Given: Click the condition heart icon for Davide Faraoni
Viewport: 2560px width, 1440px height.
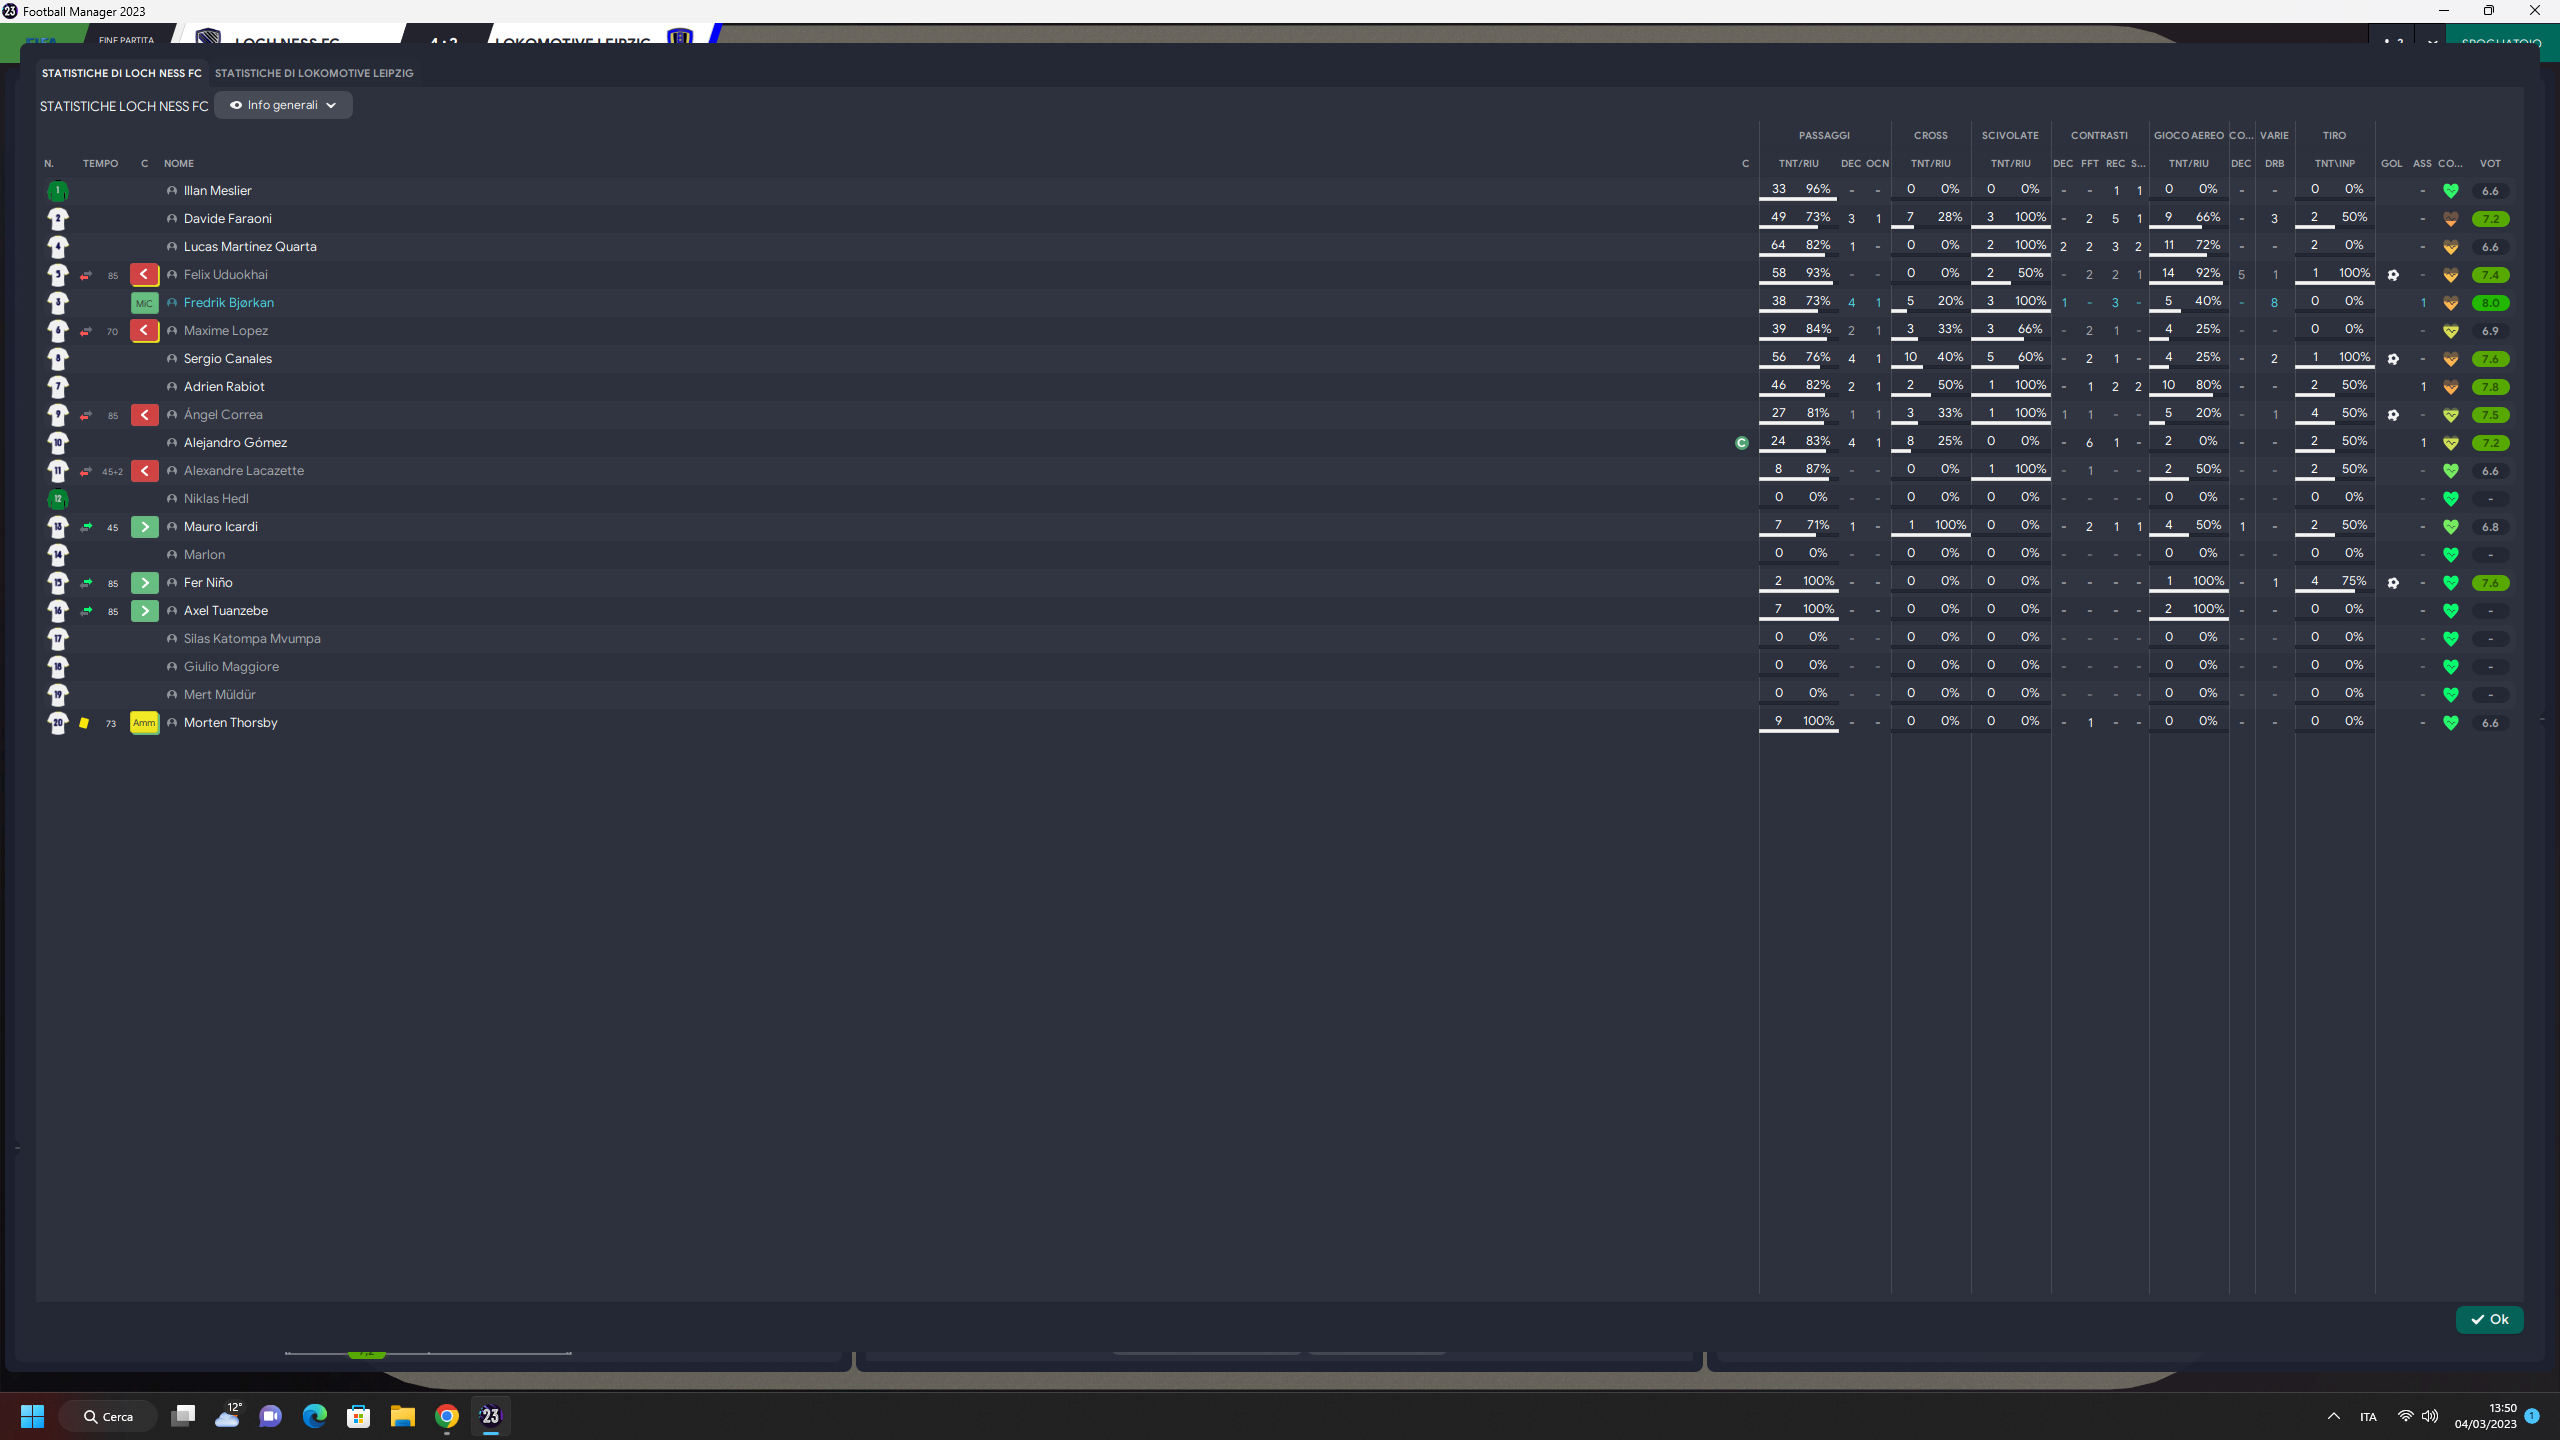Looking at the screenshot, I should tap(2451, 219).
